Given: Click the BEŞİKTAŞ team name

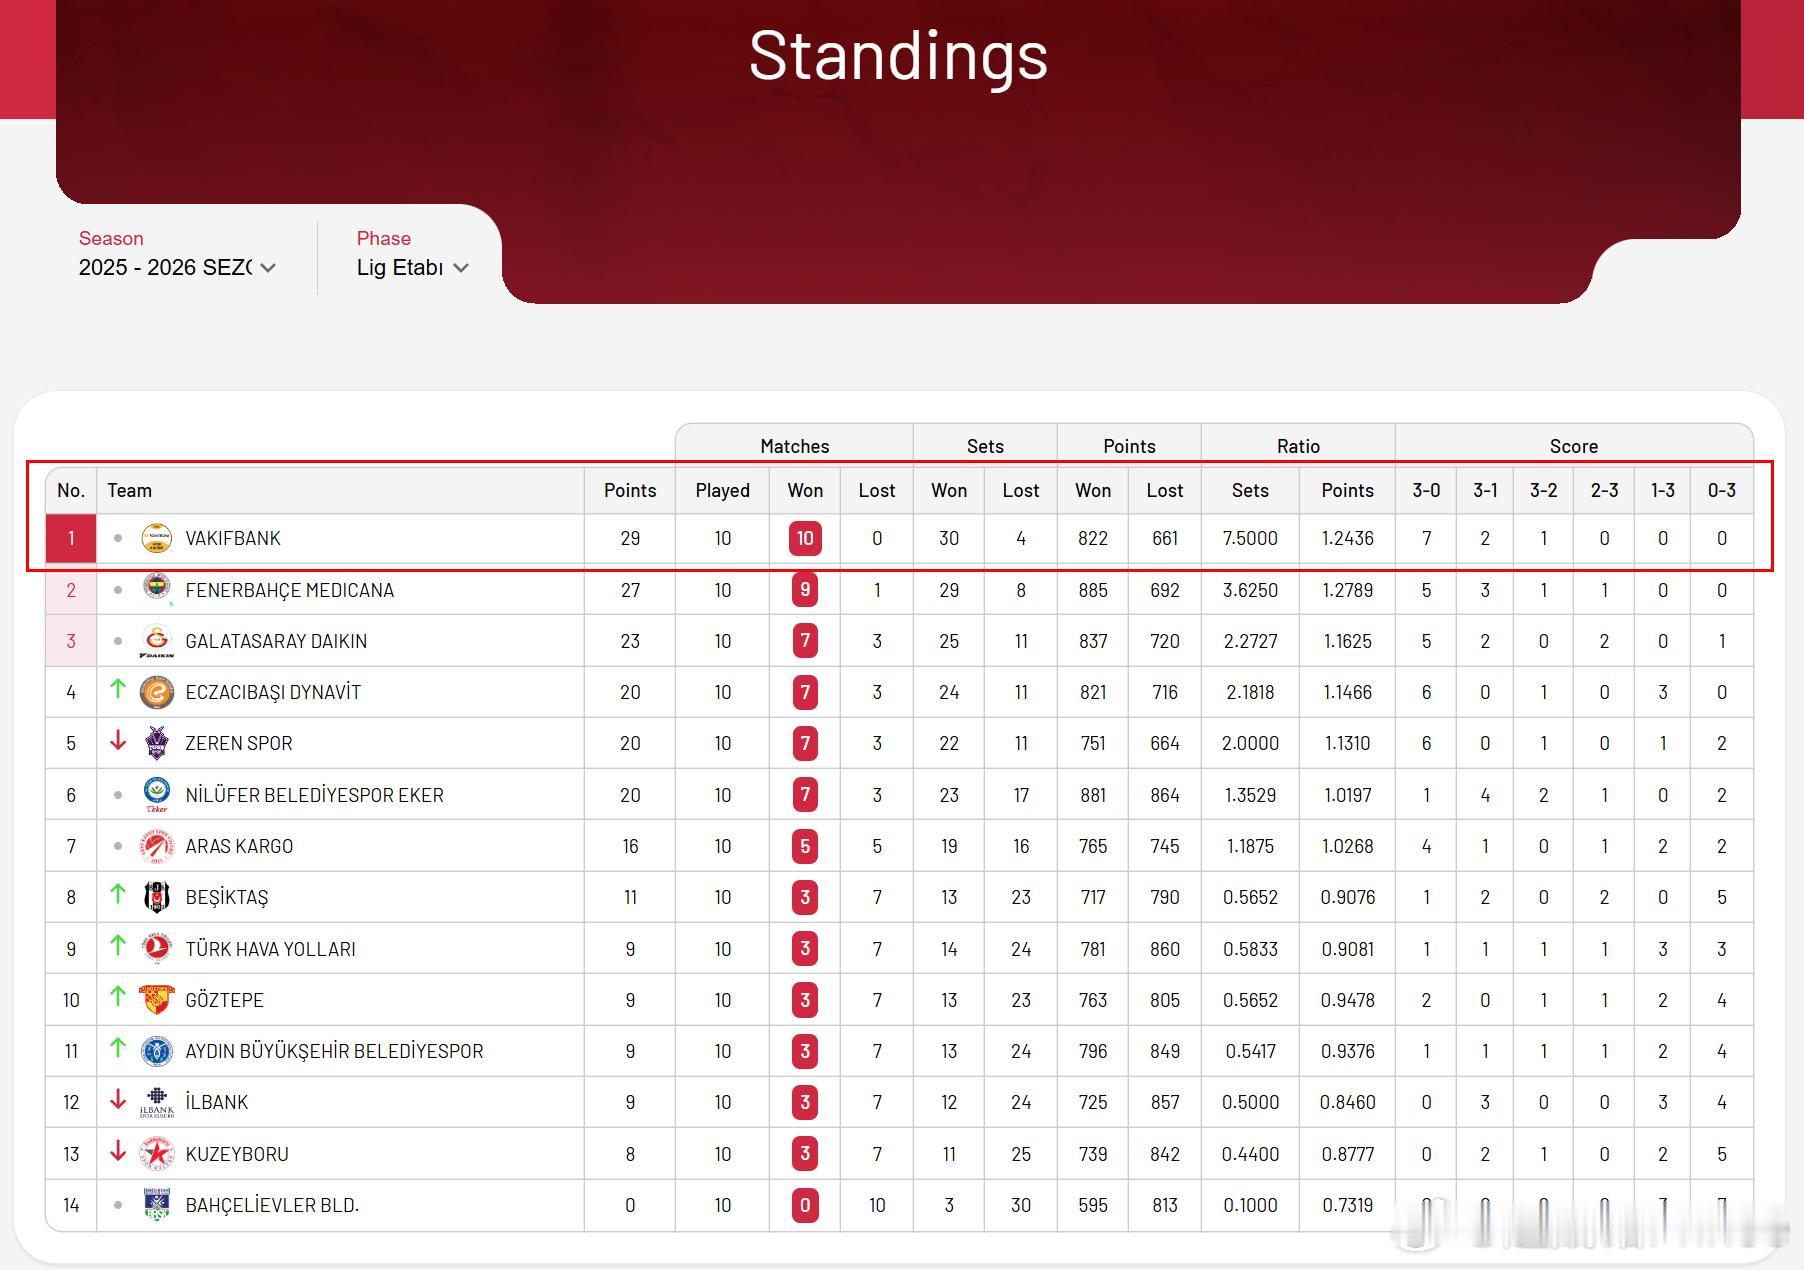Looking at the screenshot, I should pyautogui.click(x=227, y=898).
